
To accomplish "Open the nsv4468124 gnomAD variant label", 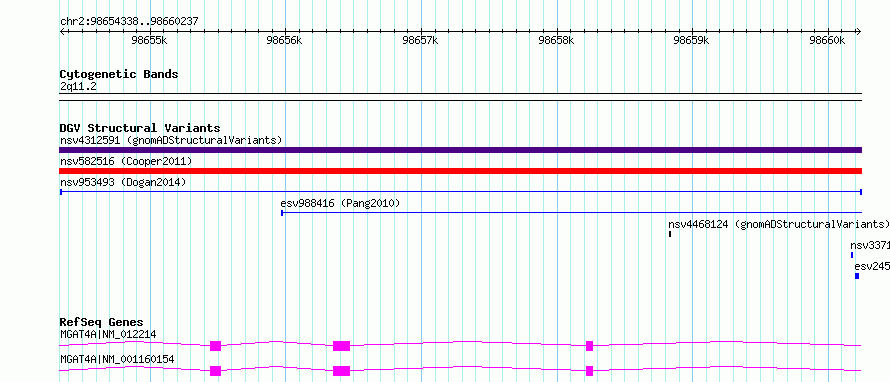I will pos(779,224).
